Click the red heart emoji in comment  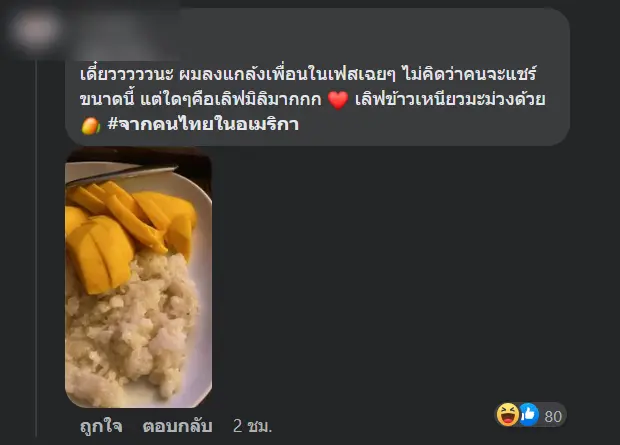[x=338, y=99]
